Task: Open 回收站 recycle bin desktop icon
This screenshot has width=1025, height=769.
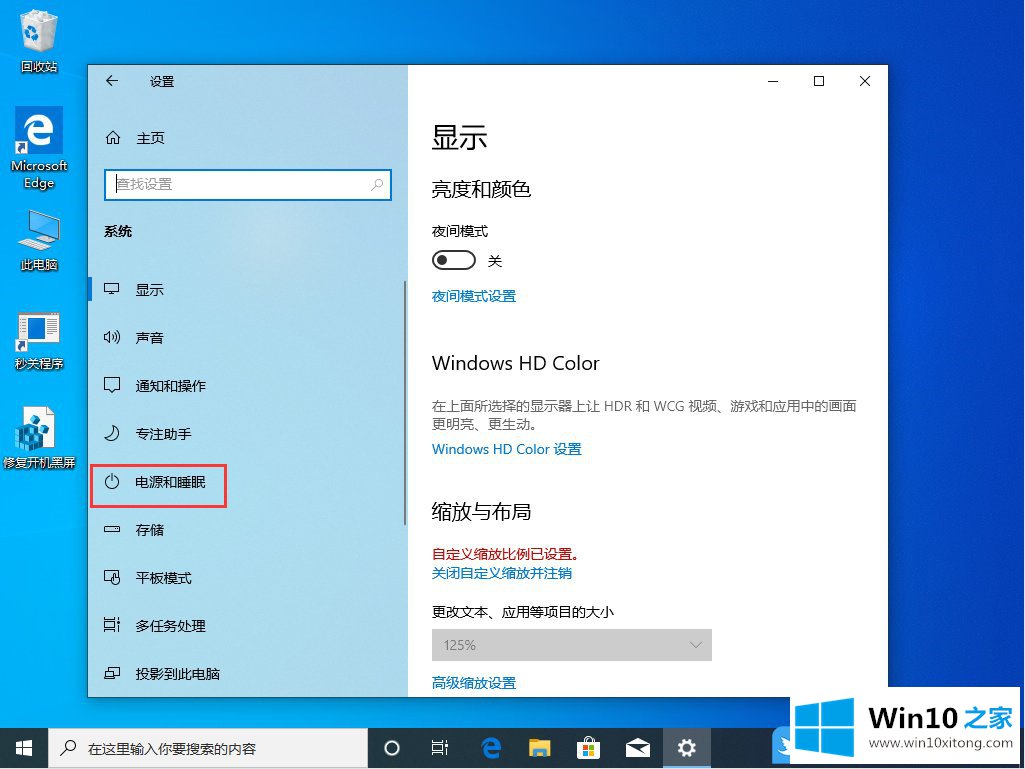Action: pos(39,39)
